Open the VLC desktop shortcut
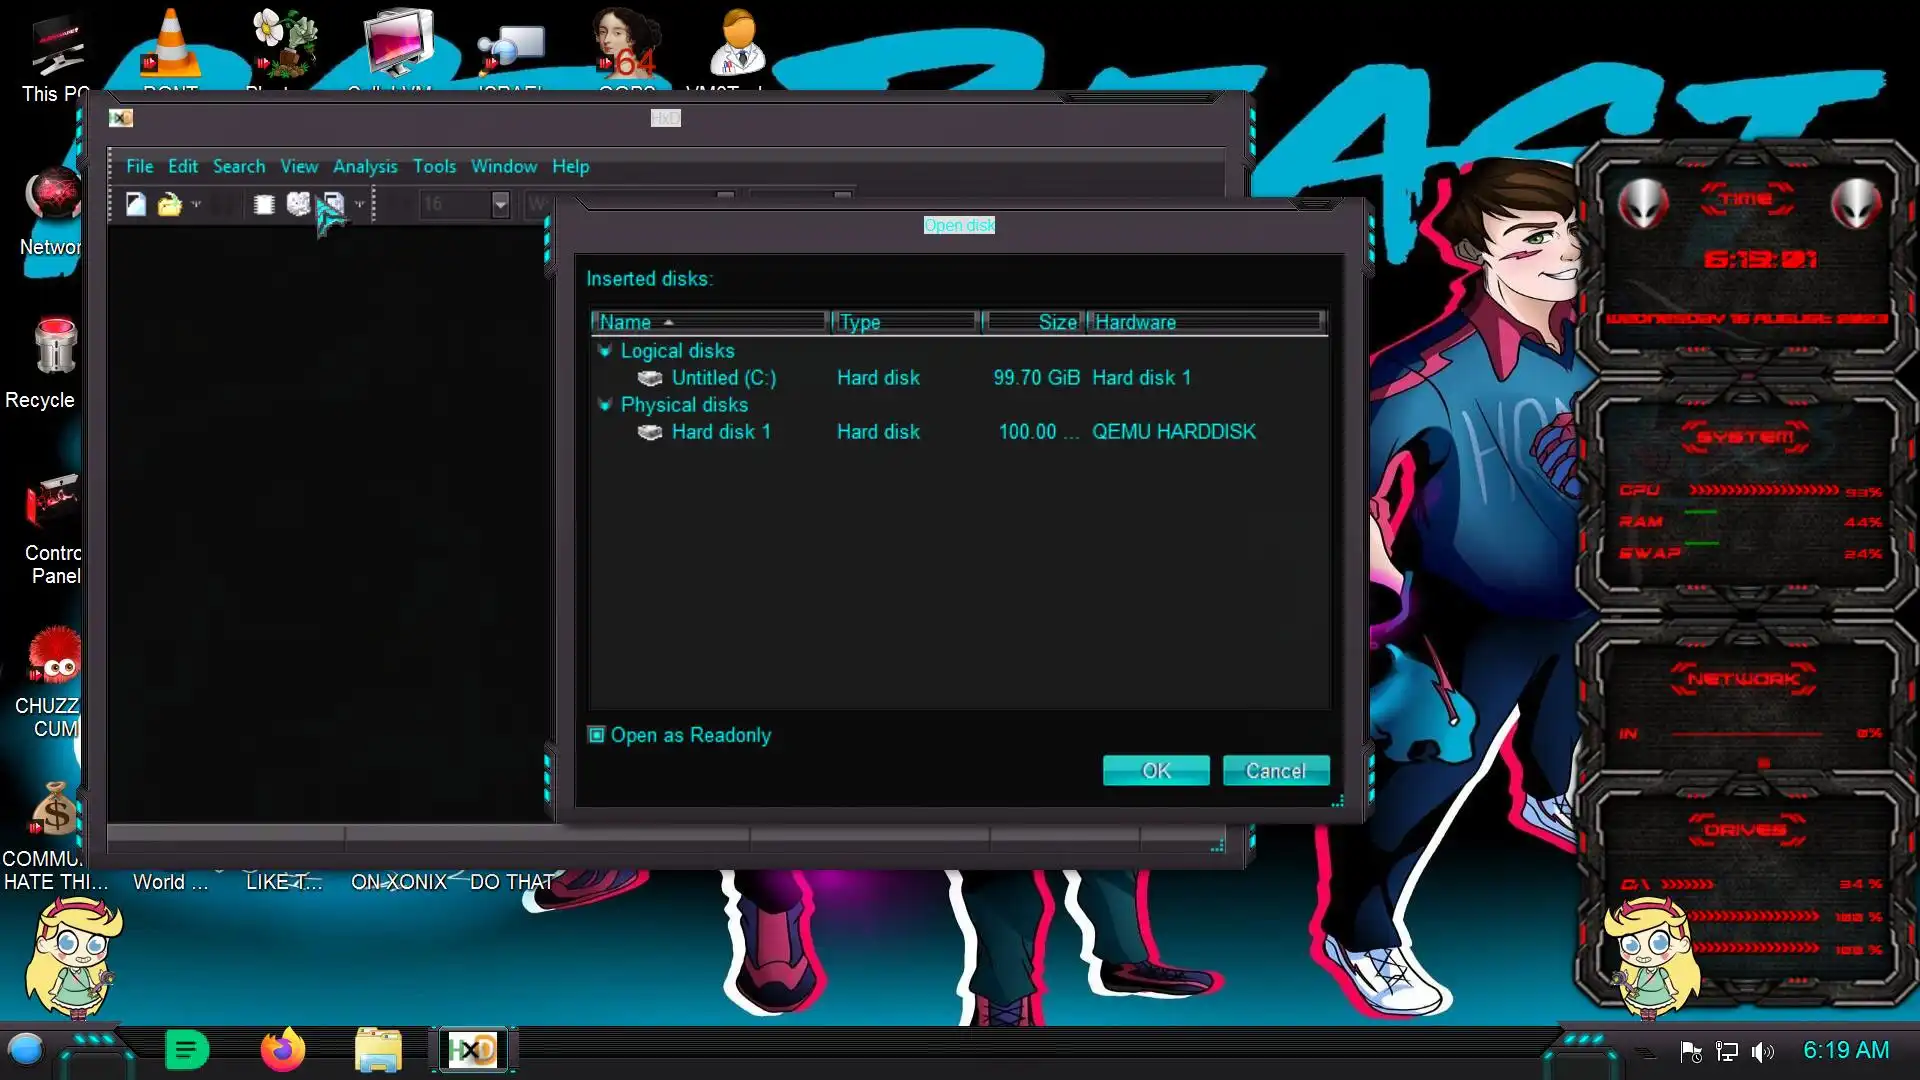Screen dimensions: 1920x1080 tap(170, 45)
